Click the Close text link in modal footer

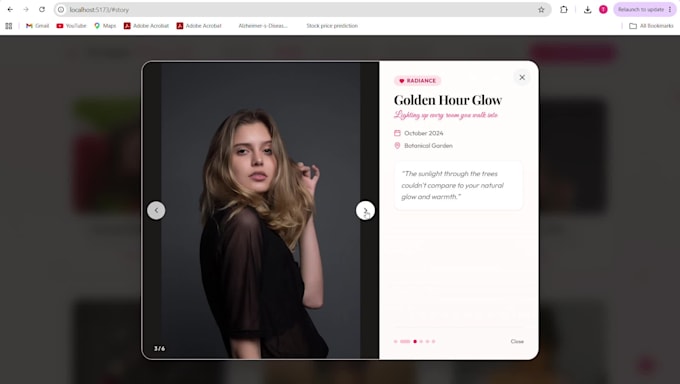(x=517, y=341)
